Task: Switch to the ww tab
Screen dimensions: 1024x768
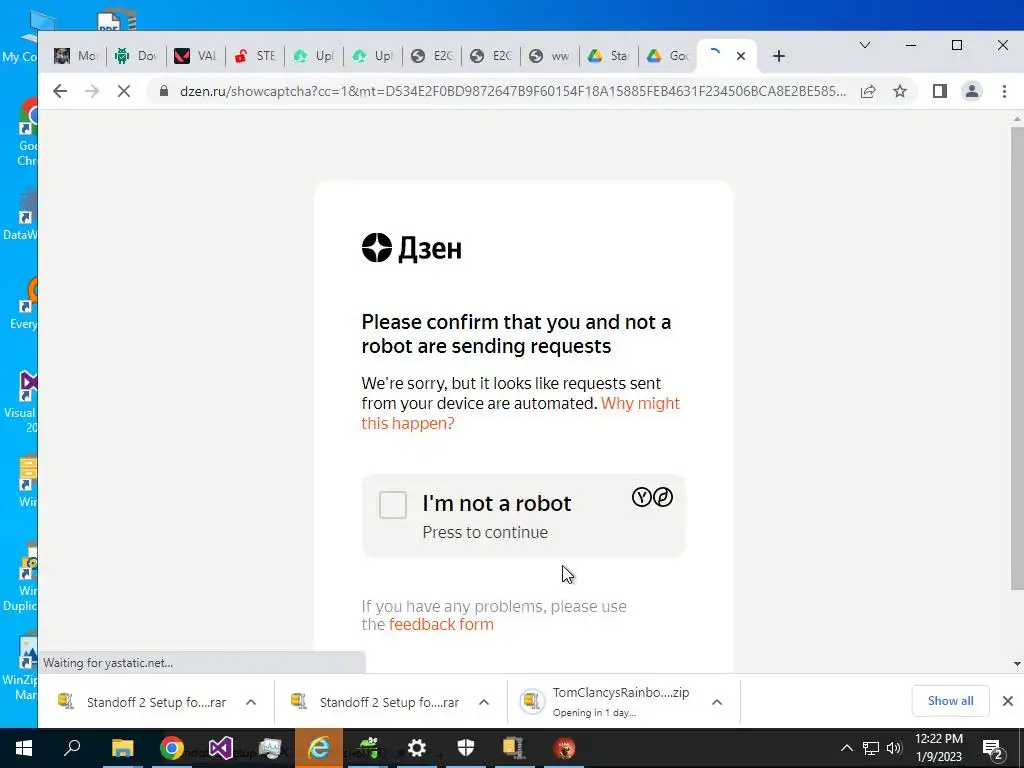Action: pos(549,56)
